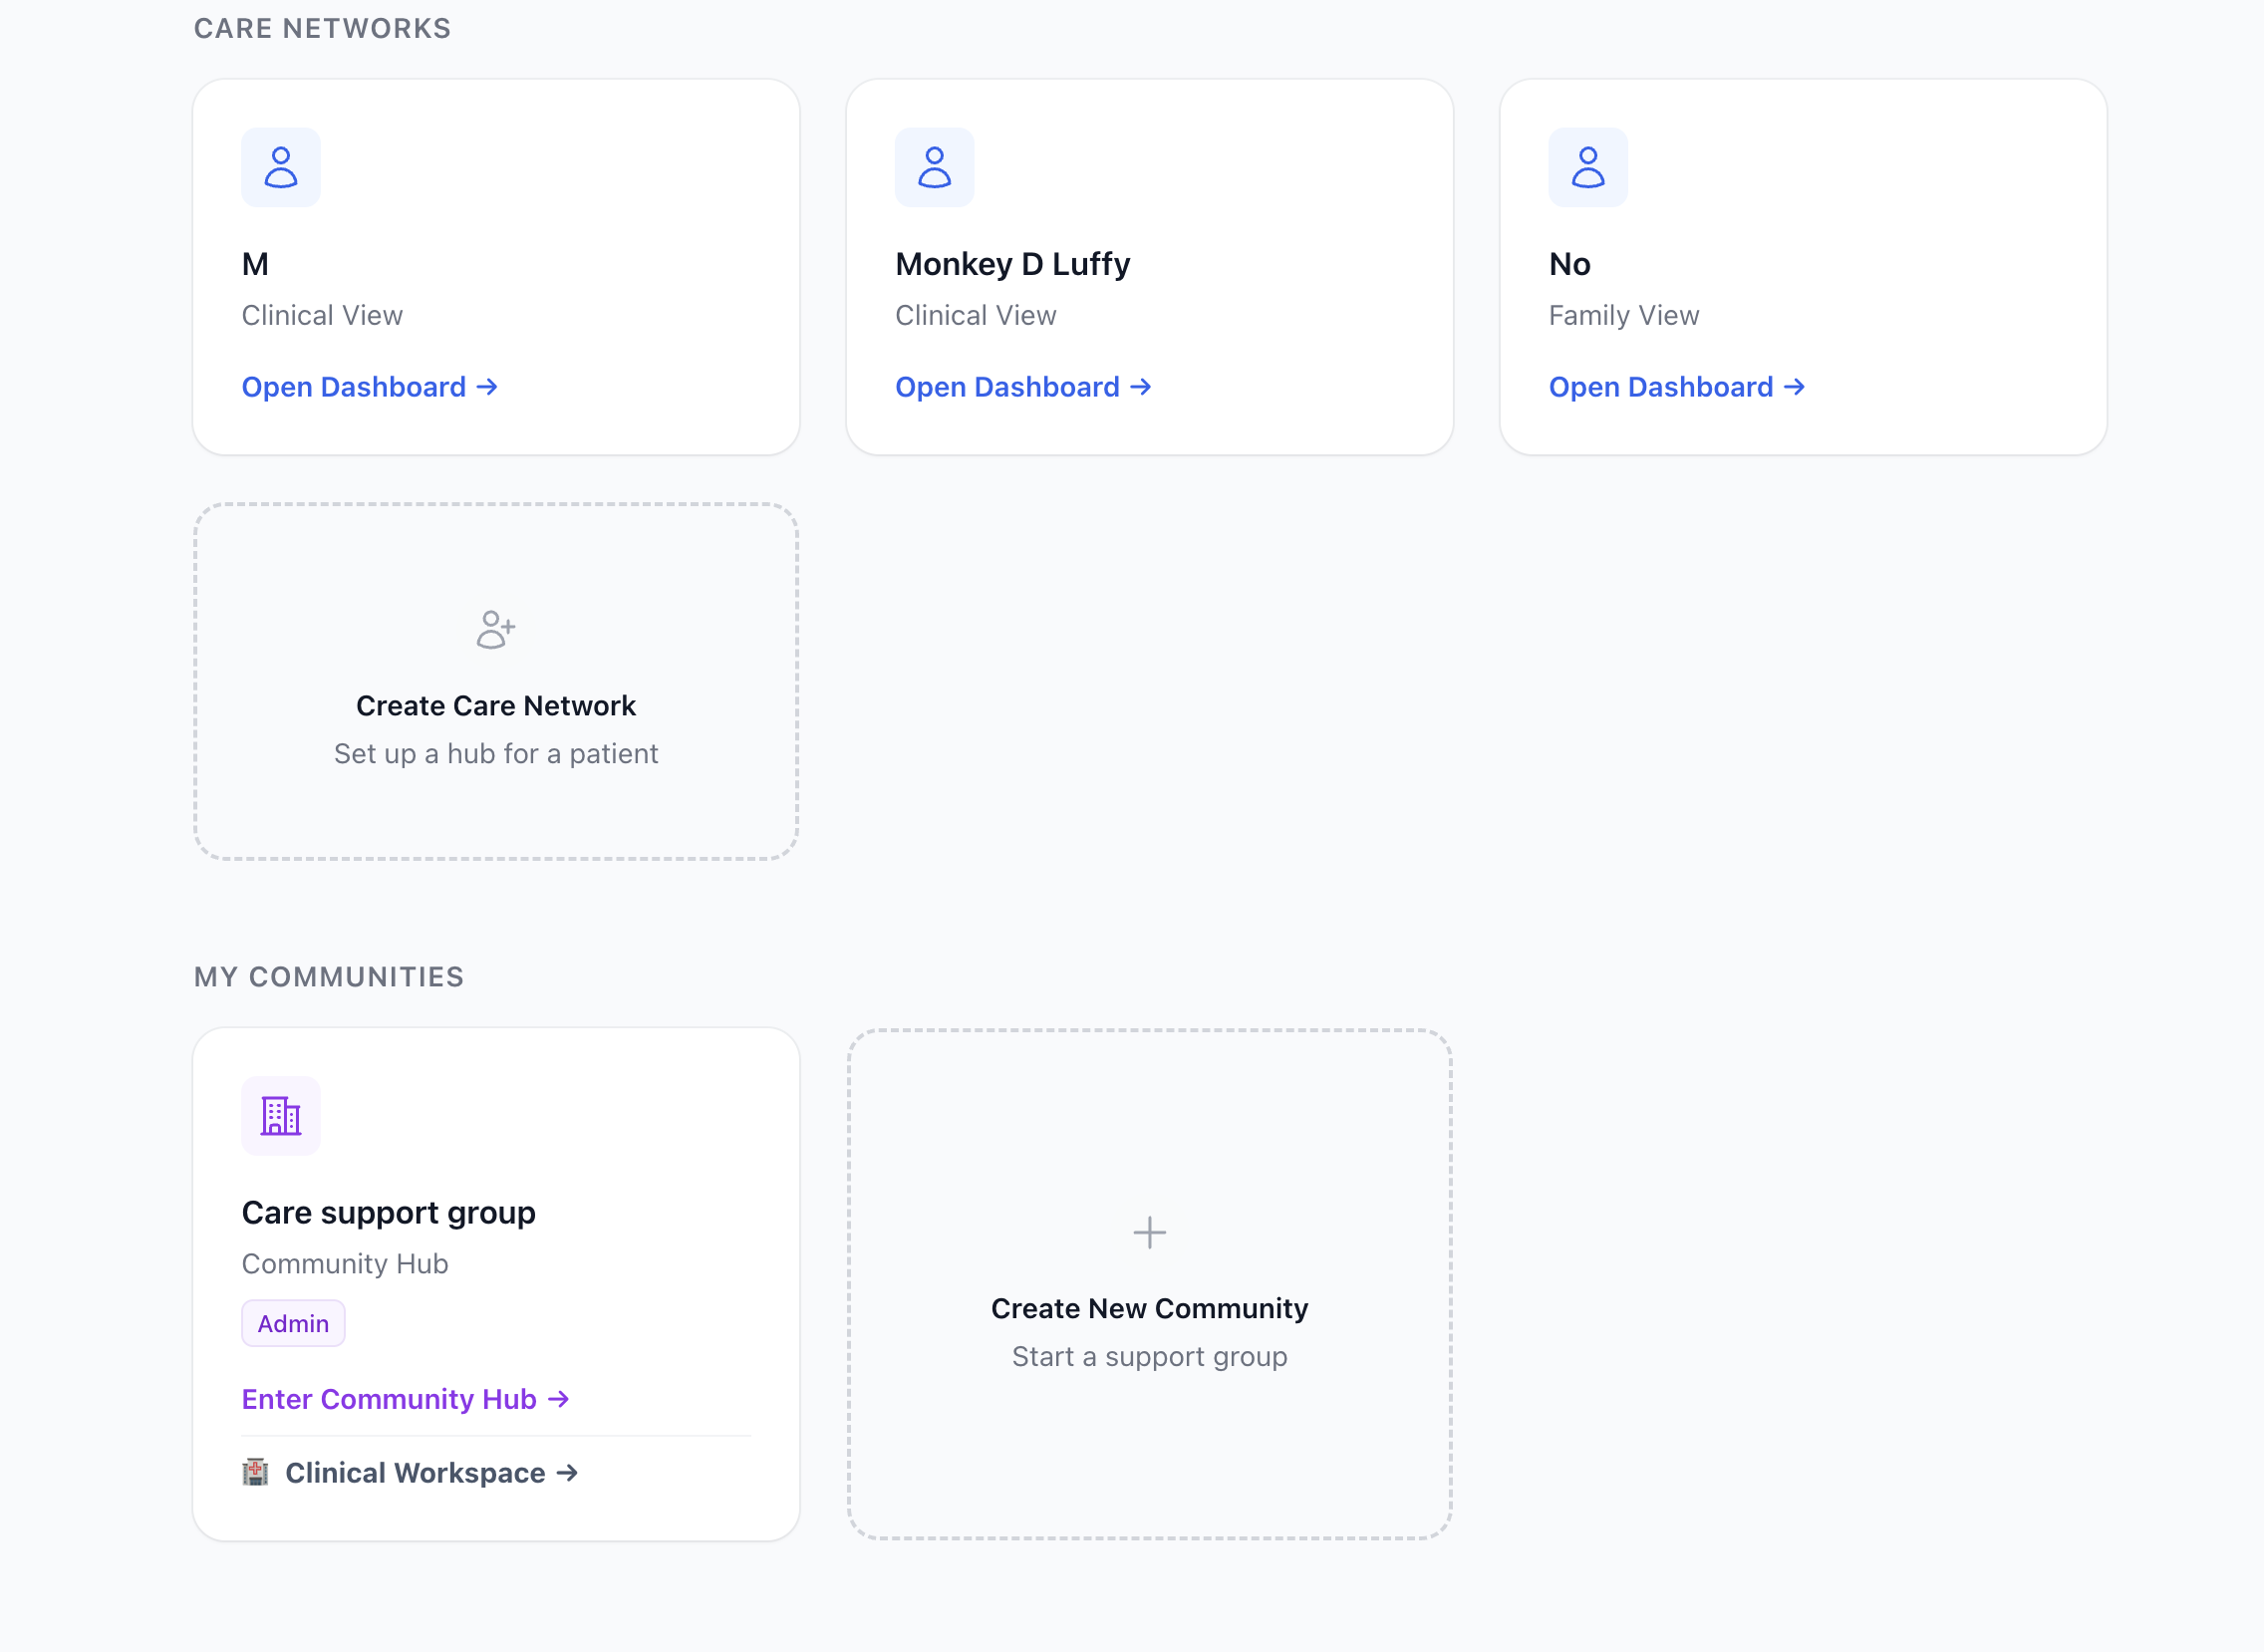Enter Community Hub link
Screen dimensions: 2264x1652
coord(390,1398)
